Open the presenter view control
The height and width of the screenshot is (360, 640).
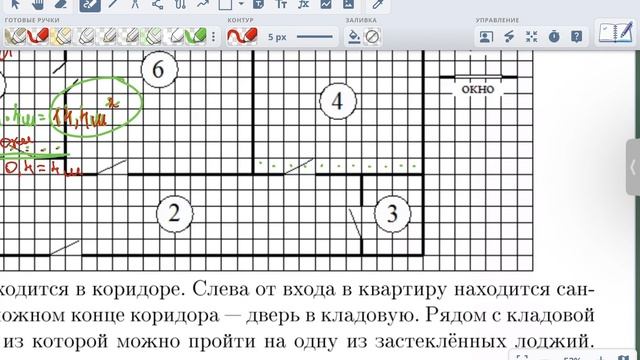(486, 37)
